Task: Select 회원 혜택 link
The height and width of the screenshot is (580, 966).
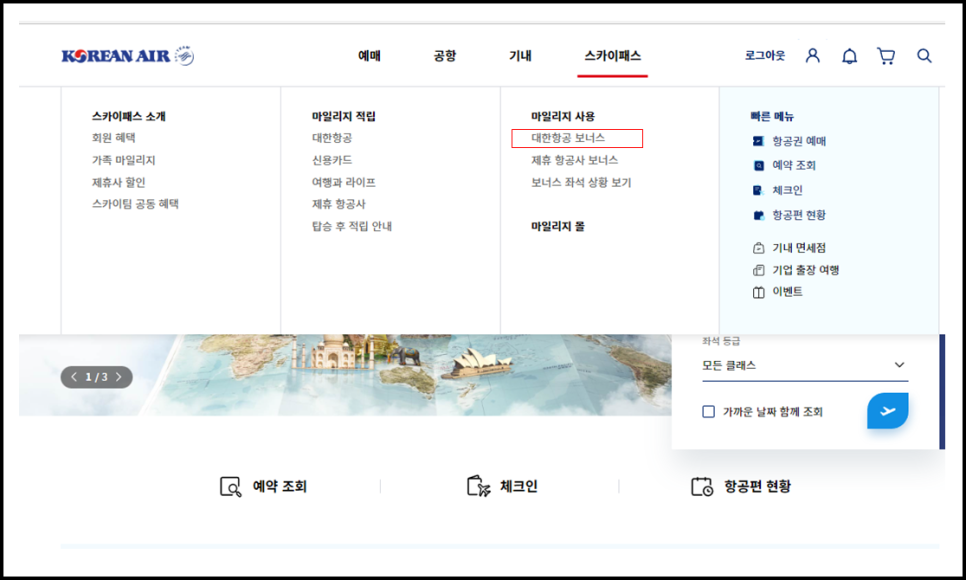Action: click(113, 138)
